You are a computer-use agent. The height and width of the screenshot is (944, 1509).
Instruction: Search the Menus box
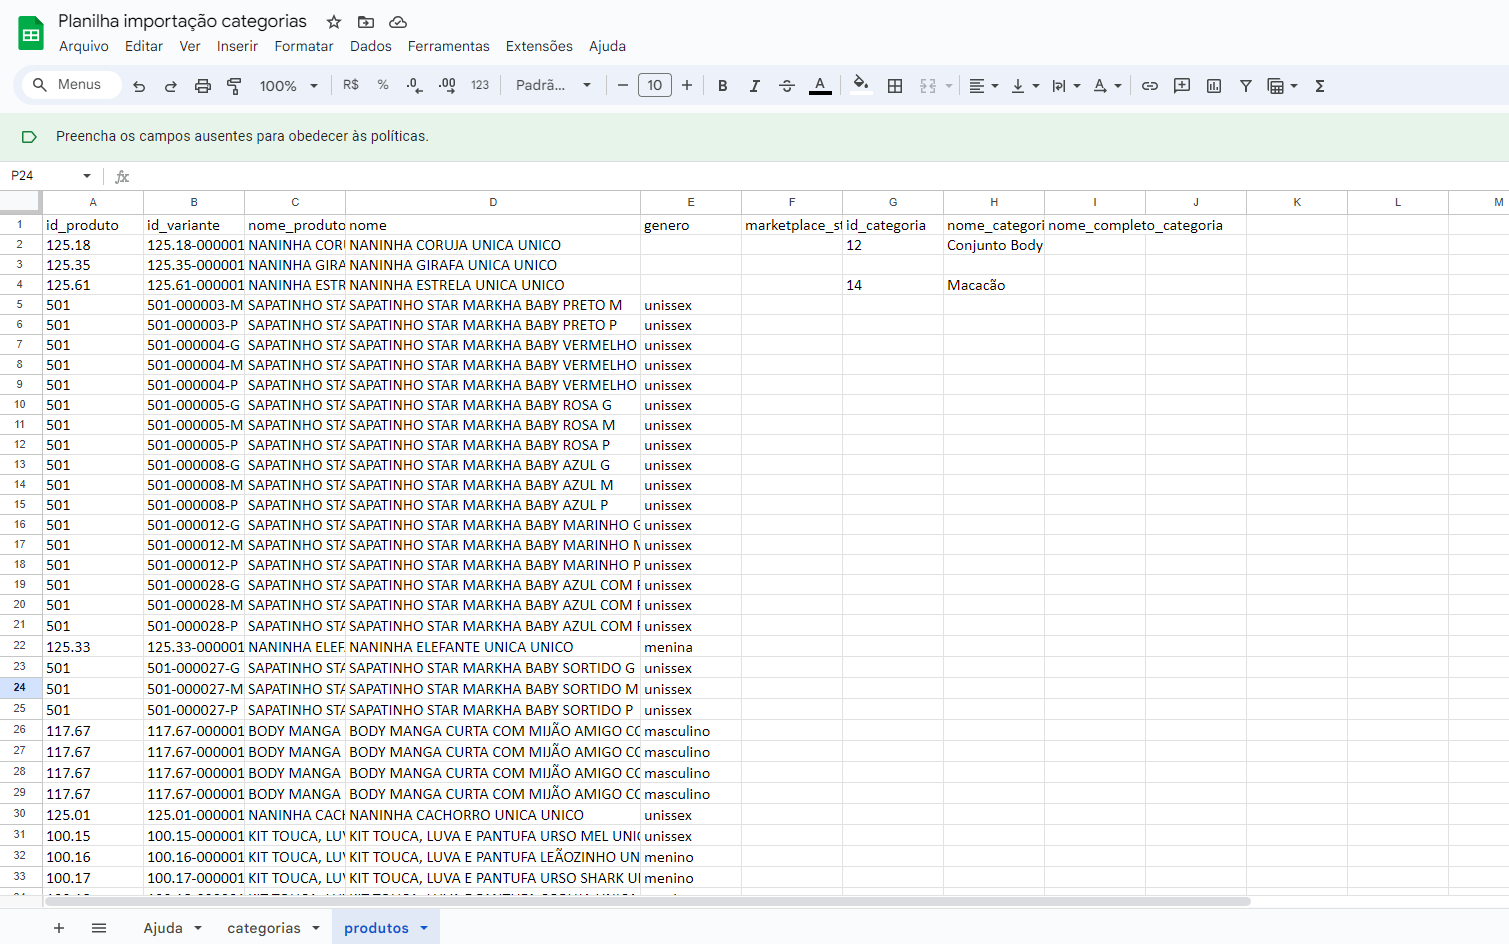[70, 85]
